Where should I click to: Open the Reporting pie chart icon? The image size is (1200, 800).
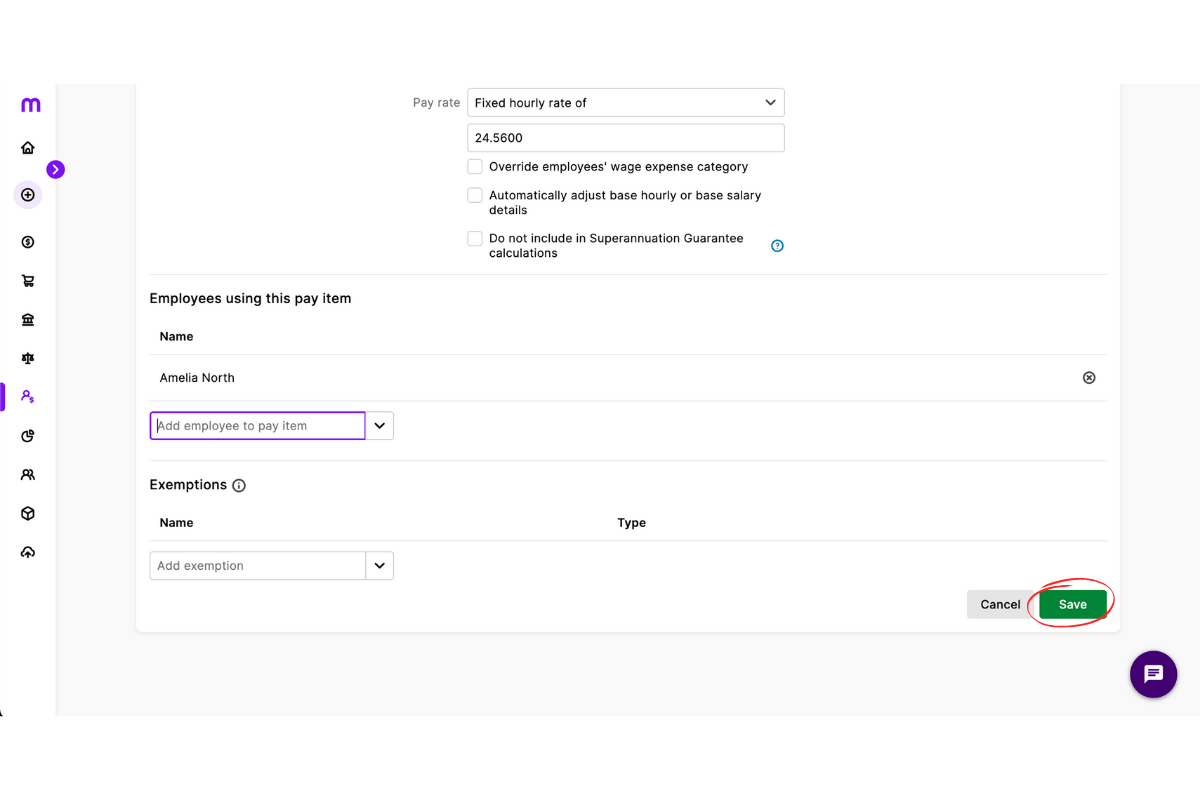click(28, 436)
